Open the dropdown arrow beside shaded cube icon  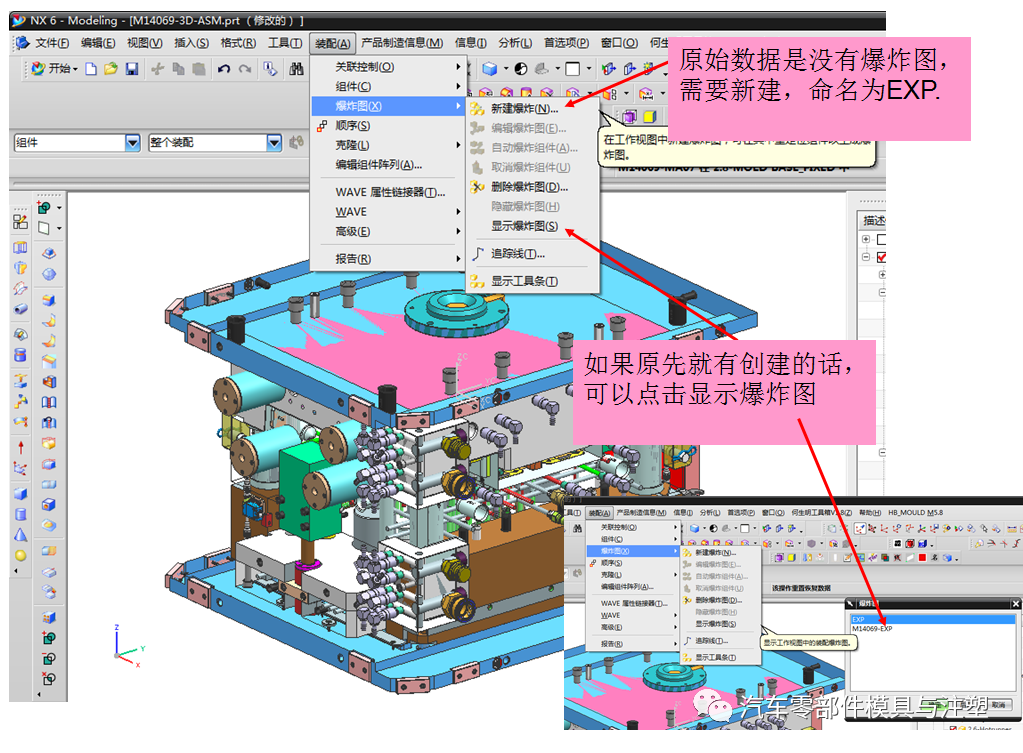tap(506, 69)
